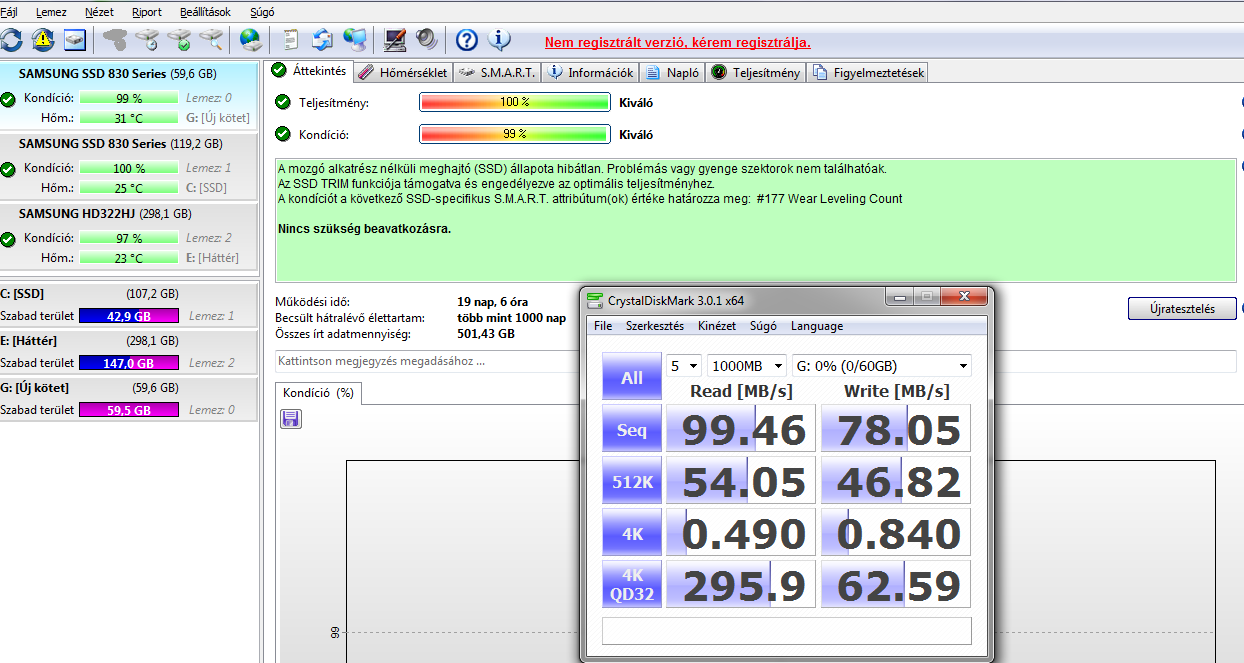
Task: Select the Kondíció (%) chart tab
Action: click(318, 393)
